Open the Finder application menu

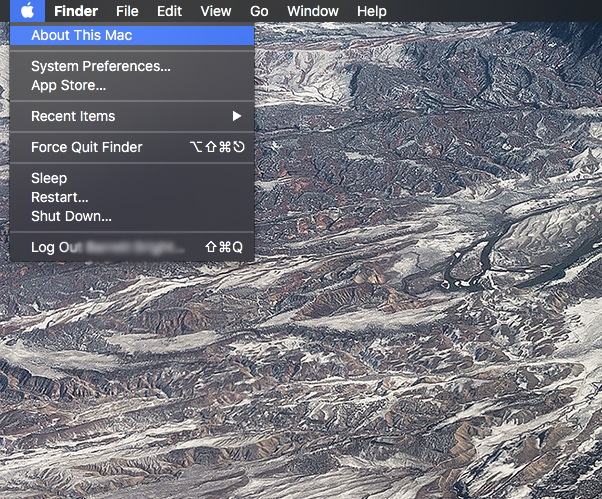tap(76, 11)
